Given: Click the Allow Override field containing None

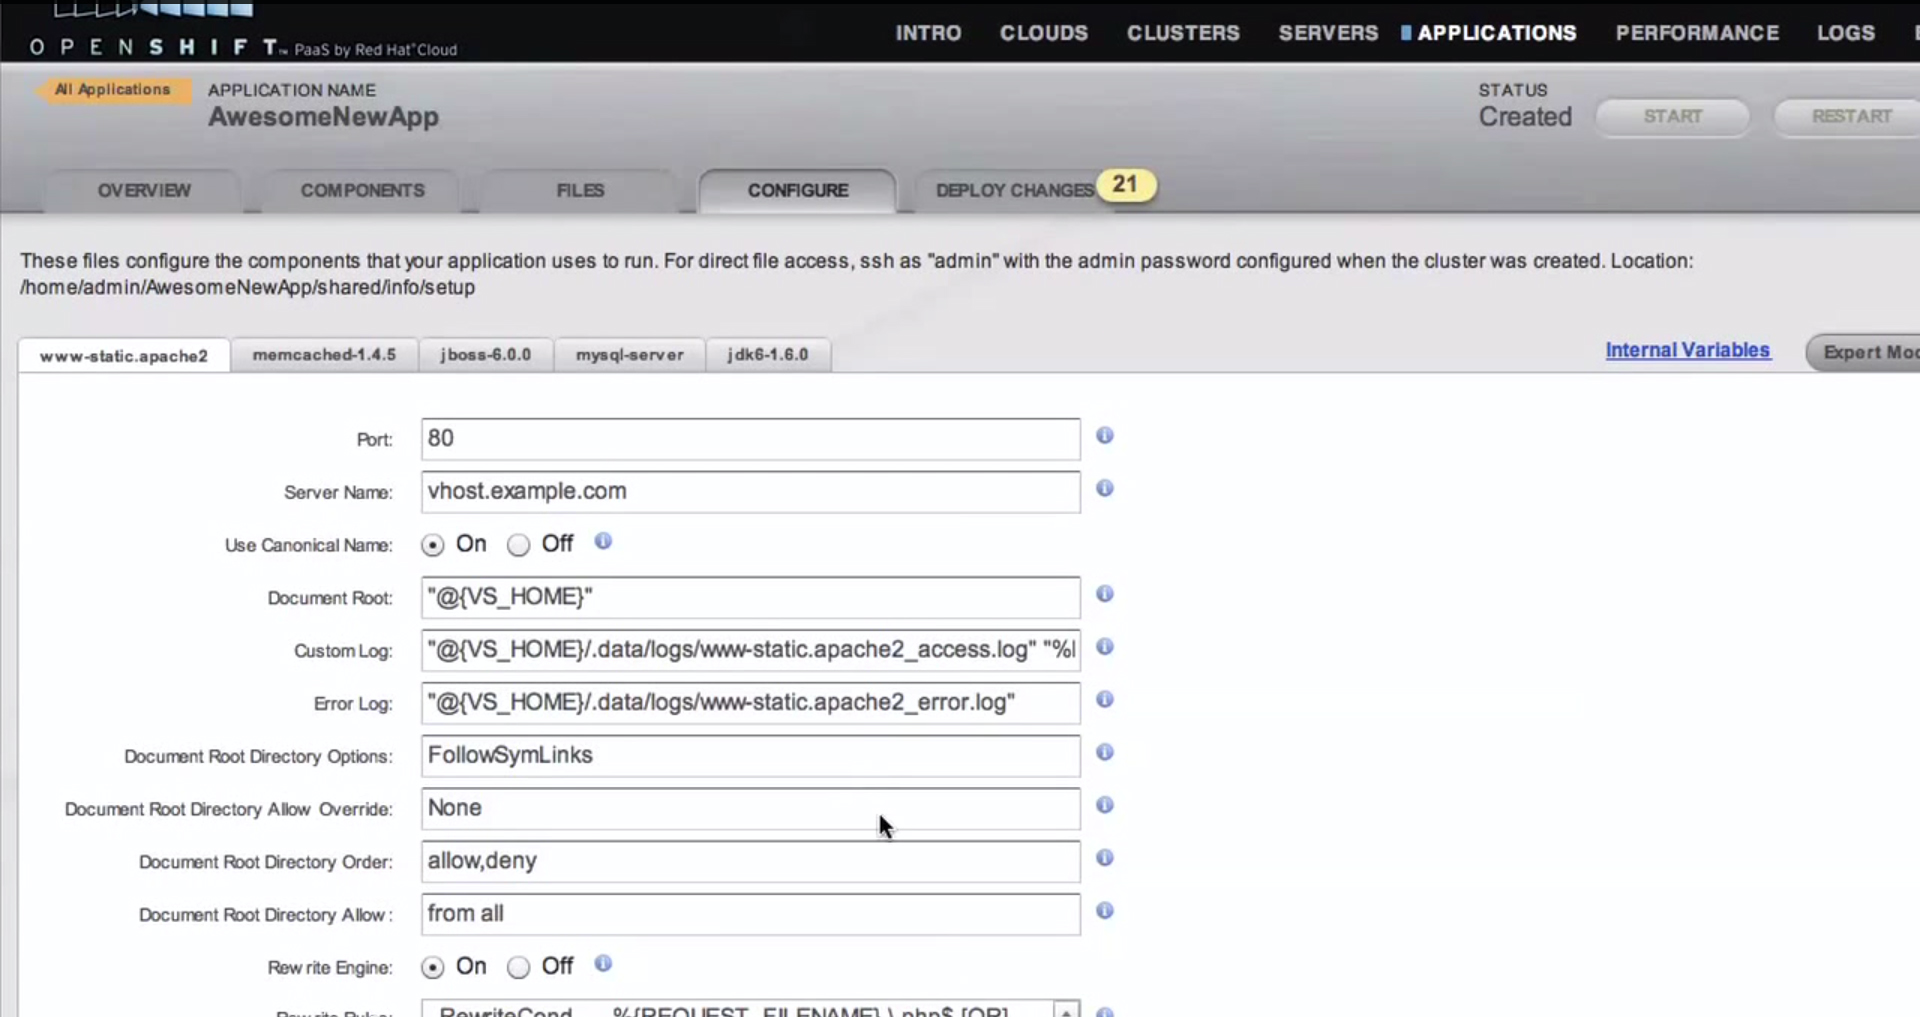Looking at the screenshot, I should pyautogui.click(x=750, y=808).
